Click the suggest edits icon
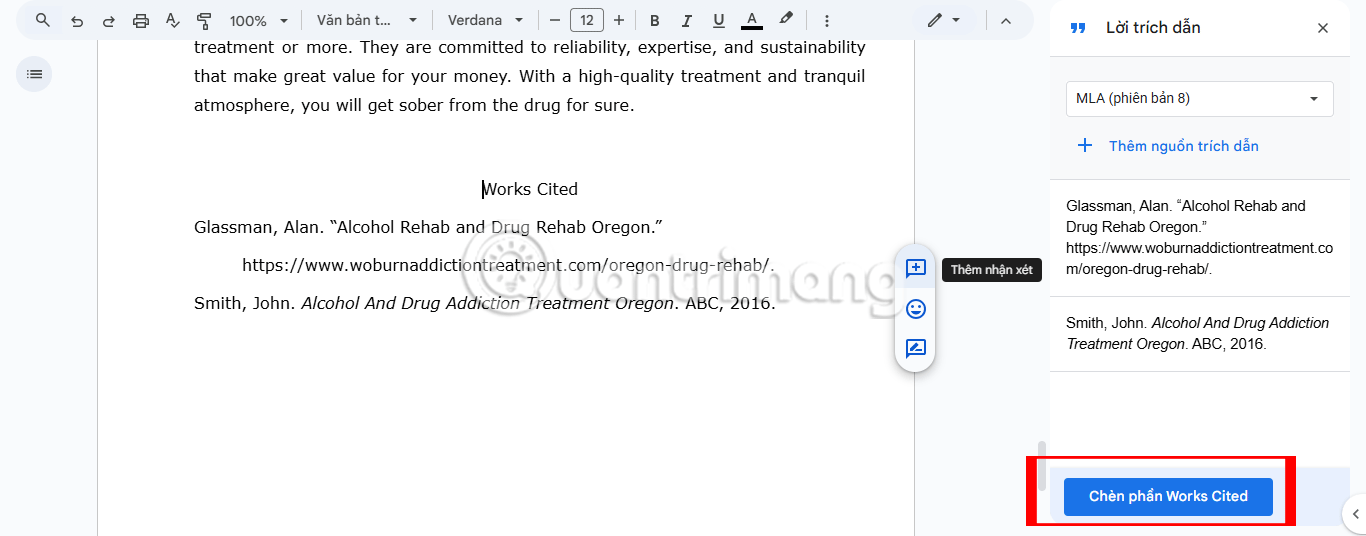The height and width of the screenshot is (536, 1366). click(915, 349)
